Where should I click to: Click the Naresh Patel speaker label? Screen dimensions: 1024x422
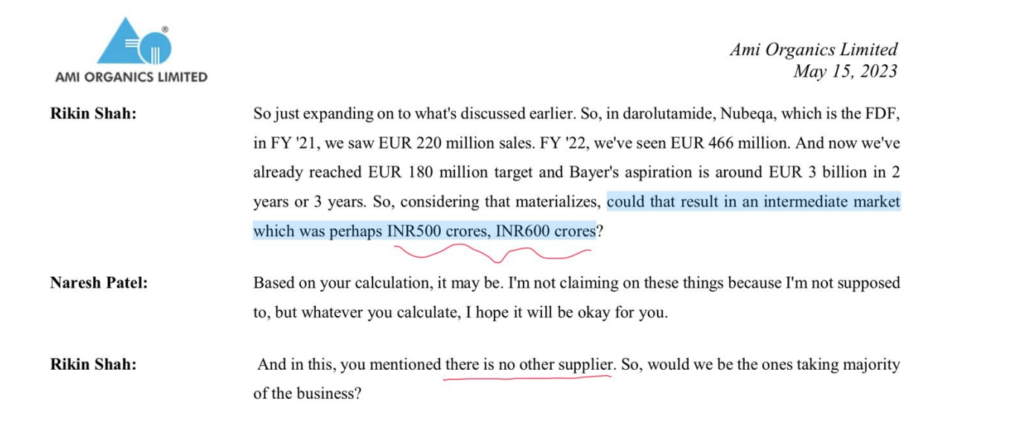(x=99, y=282)
